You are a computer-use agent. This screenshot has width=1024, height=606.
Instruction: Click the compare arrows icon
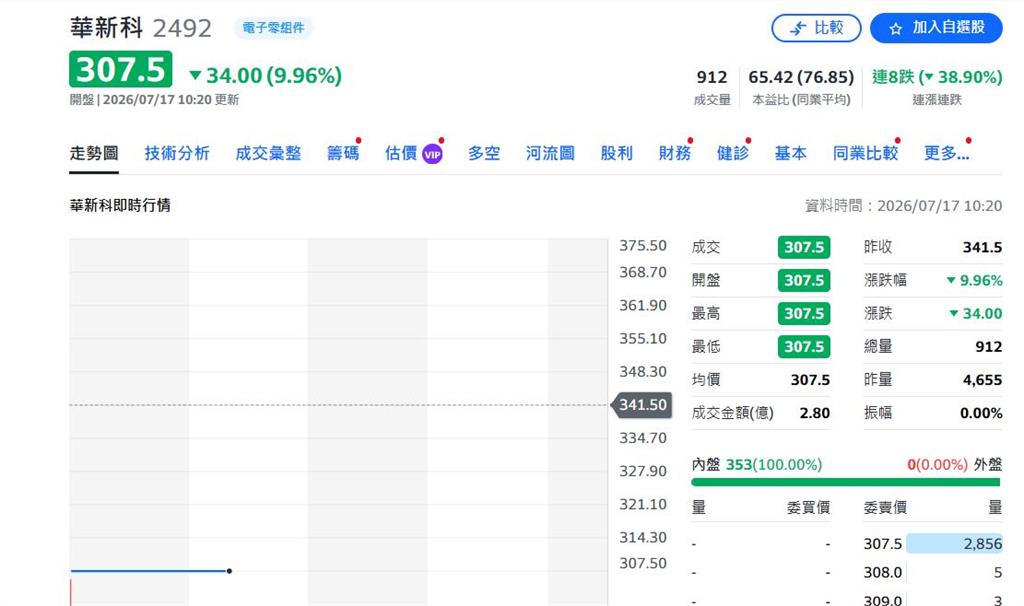click(x=797, y=28)
